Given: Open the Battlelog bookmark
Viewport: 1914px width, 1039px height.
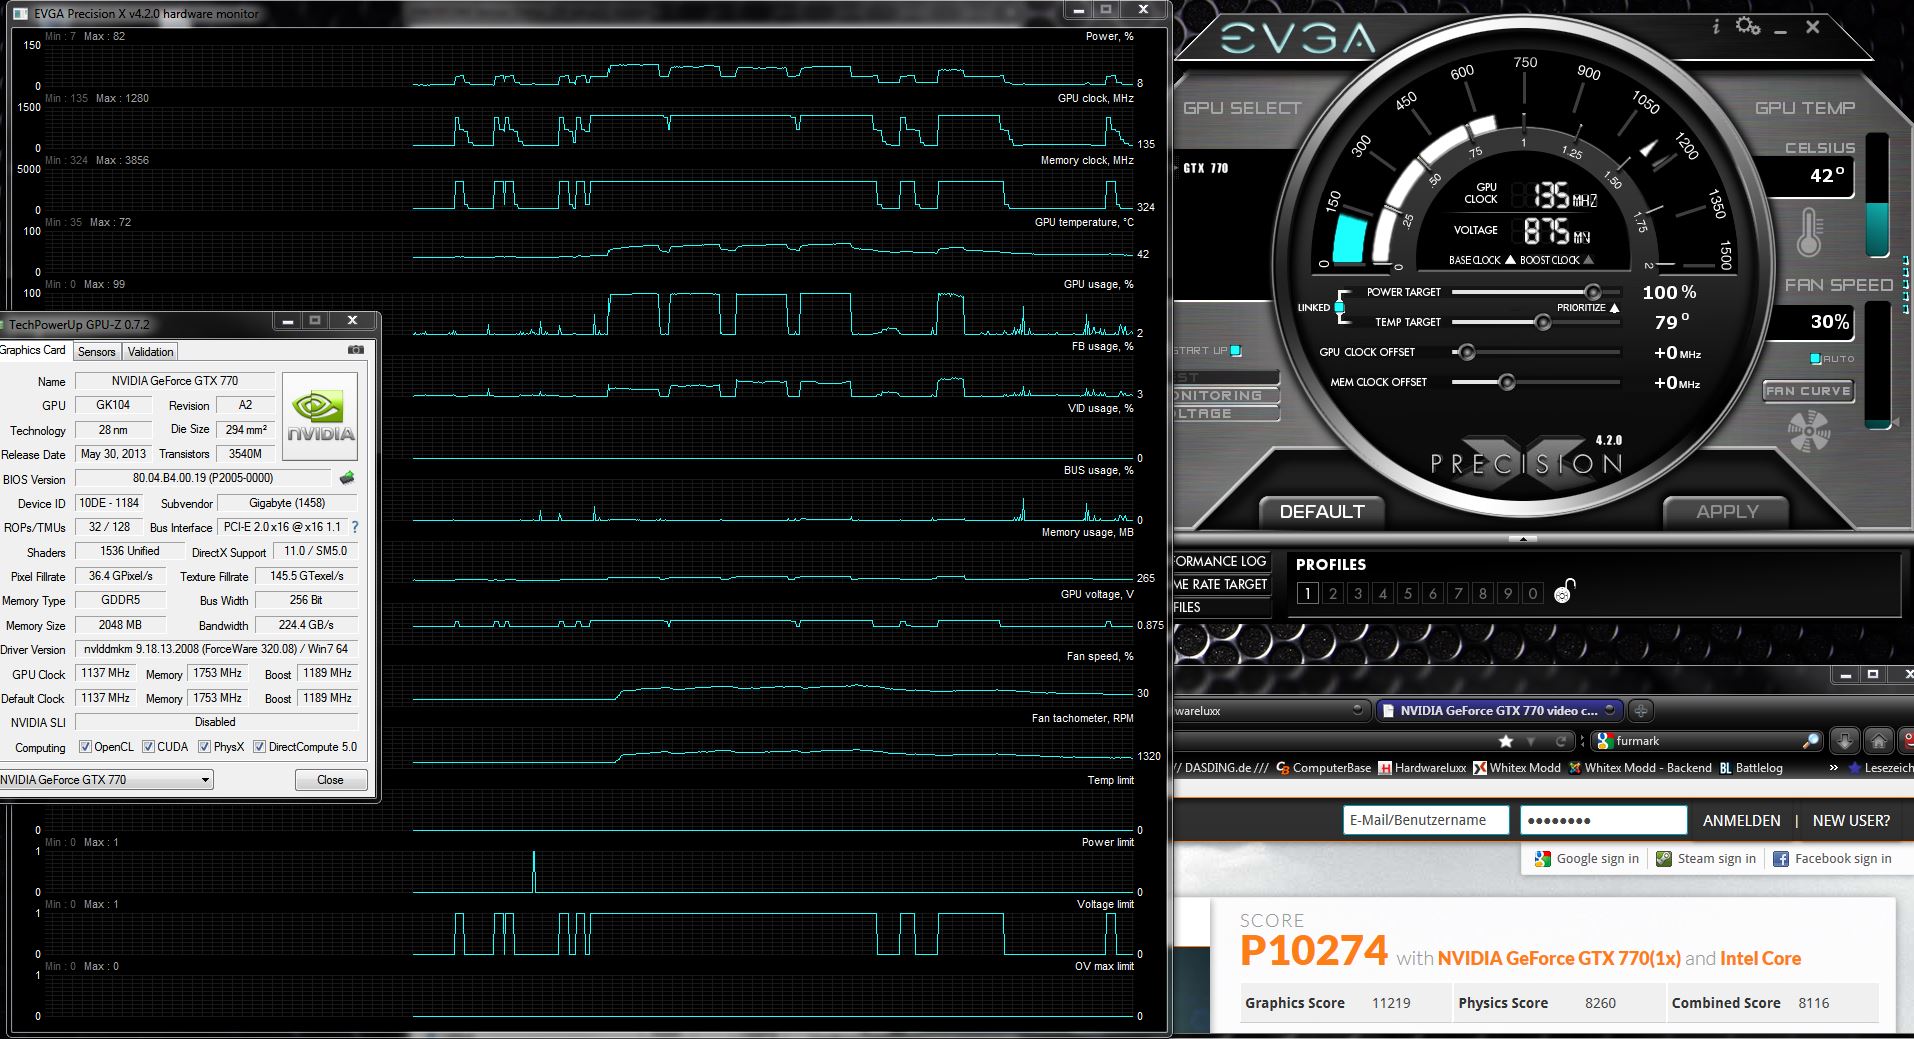Looking at the screenshot, I should click(1751, 768).
